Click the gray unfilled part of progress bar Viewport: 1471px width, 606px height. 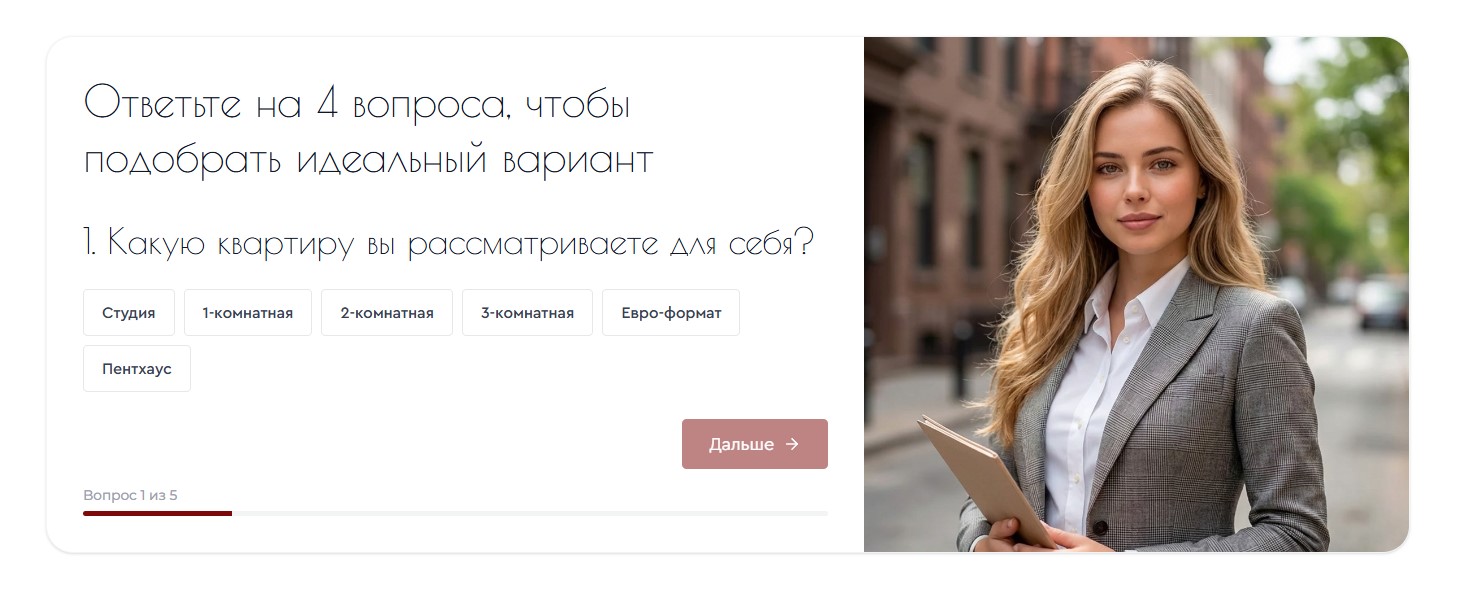click(530, 513)
